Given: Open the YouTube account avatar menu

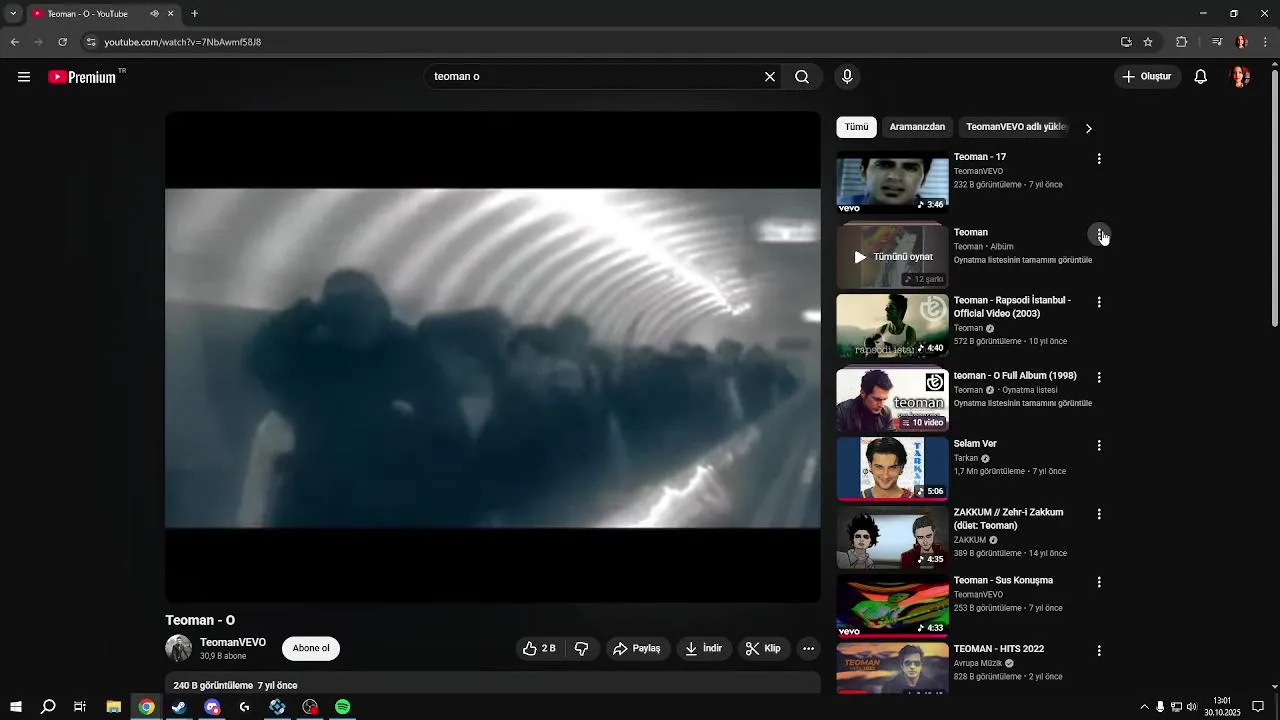Looking at the screenshot, I should coord(1240,77).
